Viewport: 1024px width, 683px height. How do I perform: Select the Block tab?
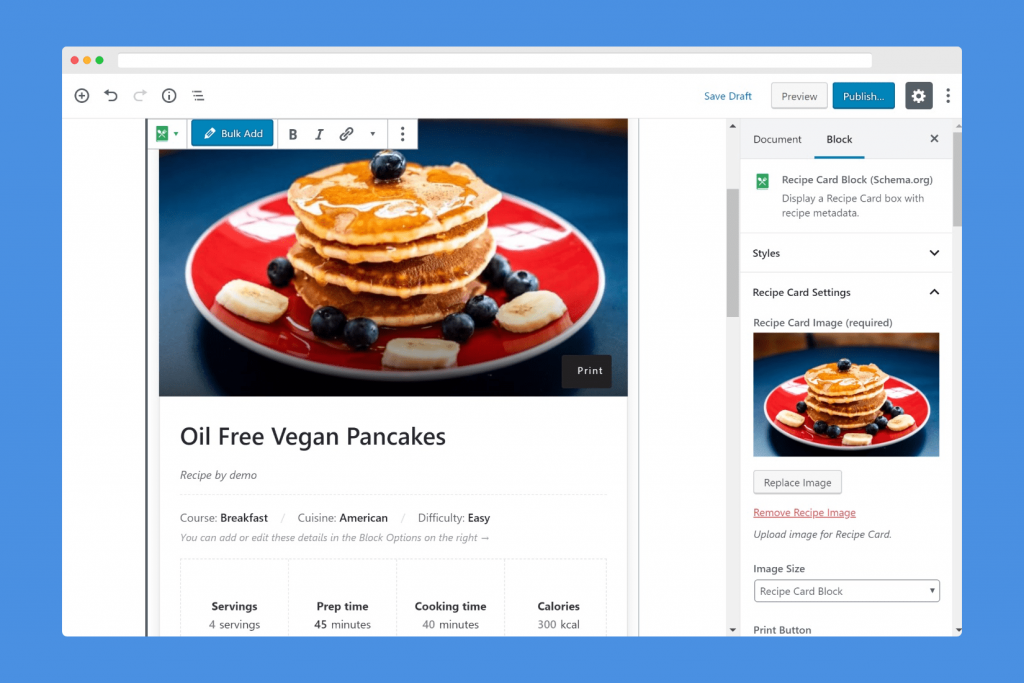(839, 139)
